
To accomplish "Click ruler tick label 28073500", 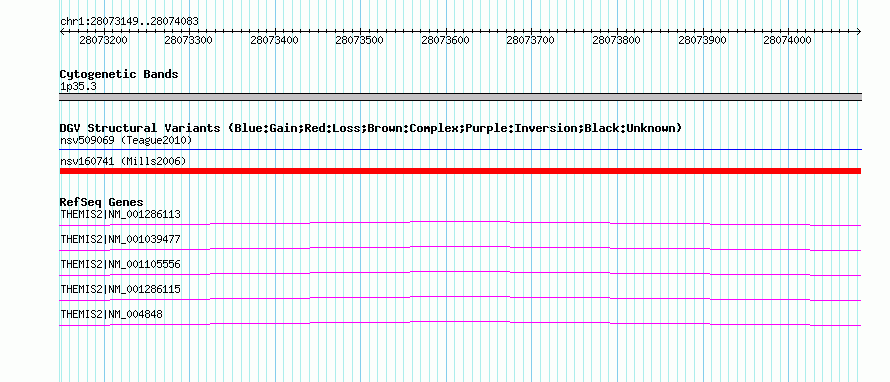I will point(359,40).
